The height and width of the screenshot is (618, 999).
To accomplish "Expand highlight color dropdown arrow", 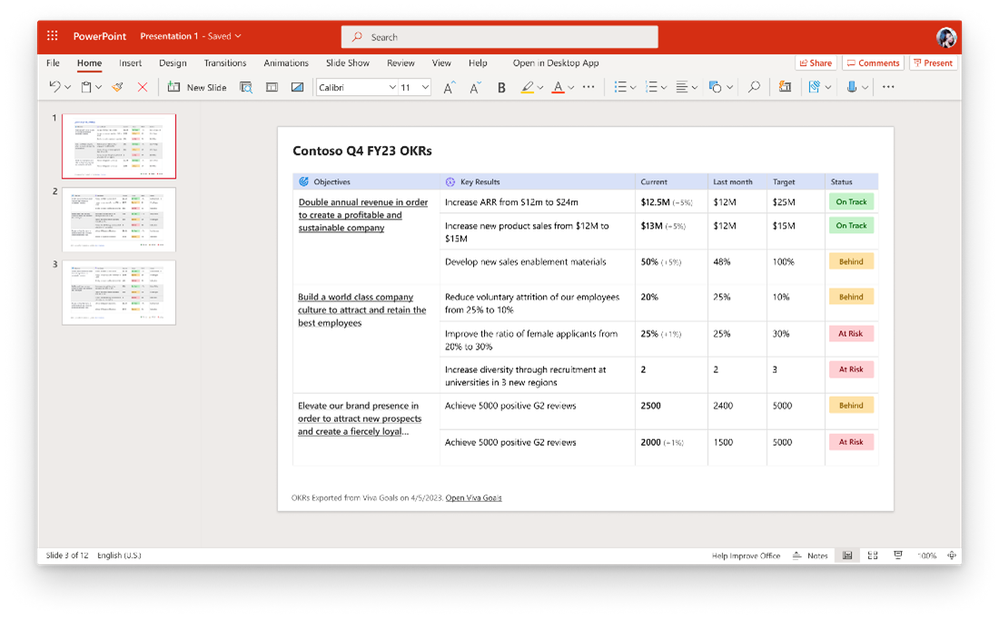I will click(540, 88).
